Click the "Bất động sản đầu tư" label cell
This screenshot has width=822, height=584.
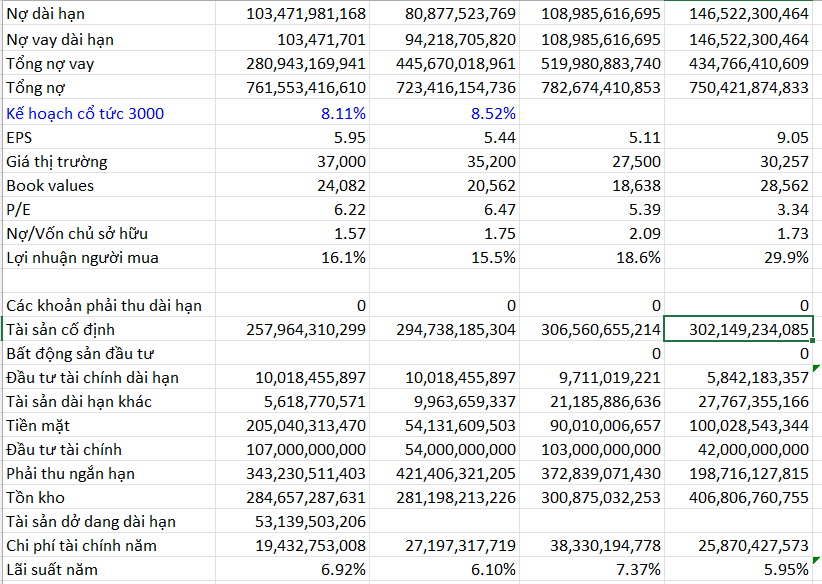point(80,353)
